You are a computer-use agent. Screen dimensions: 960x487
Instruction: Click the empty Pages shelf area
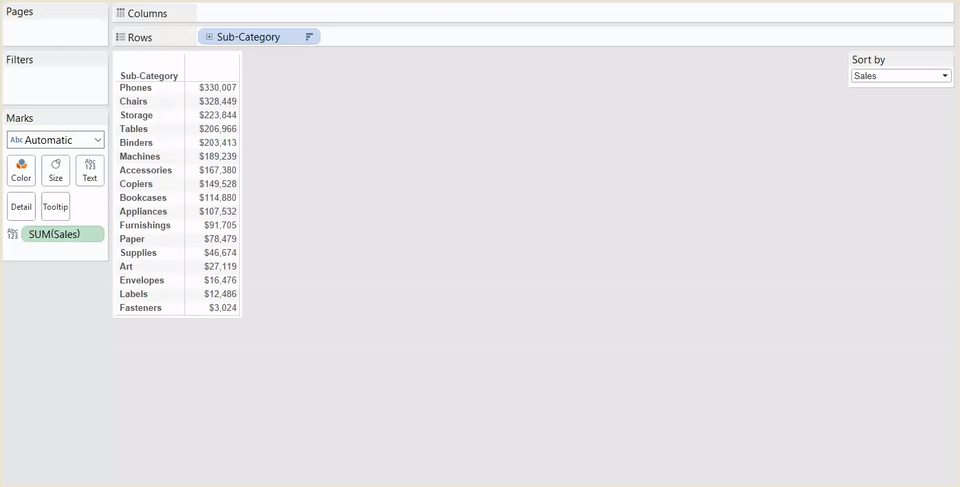(55, 32)
